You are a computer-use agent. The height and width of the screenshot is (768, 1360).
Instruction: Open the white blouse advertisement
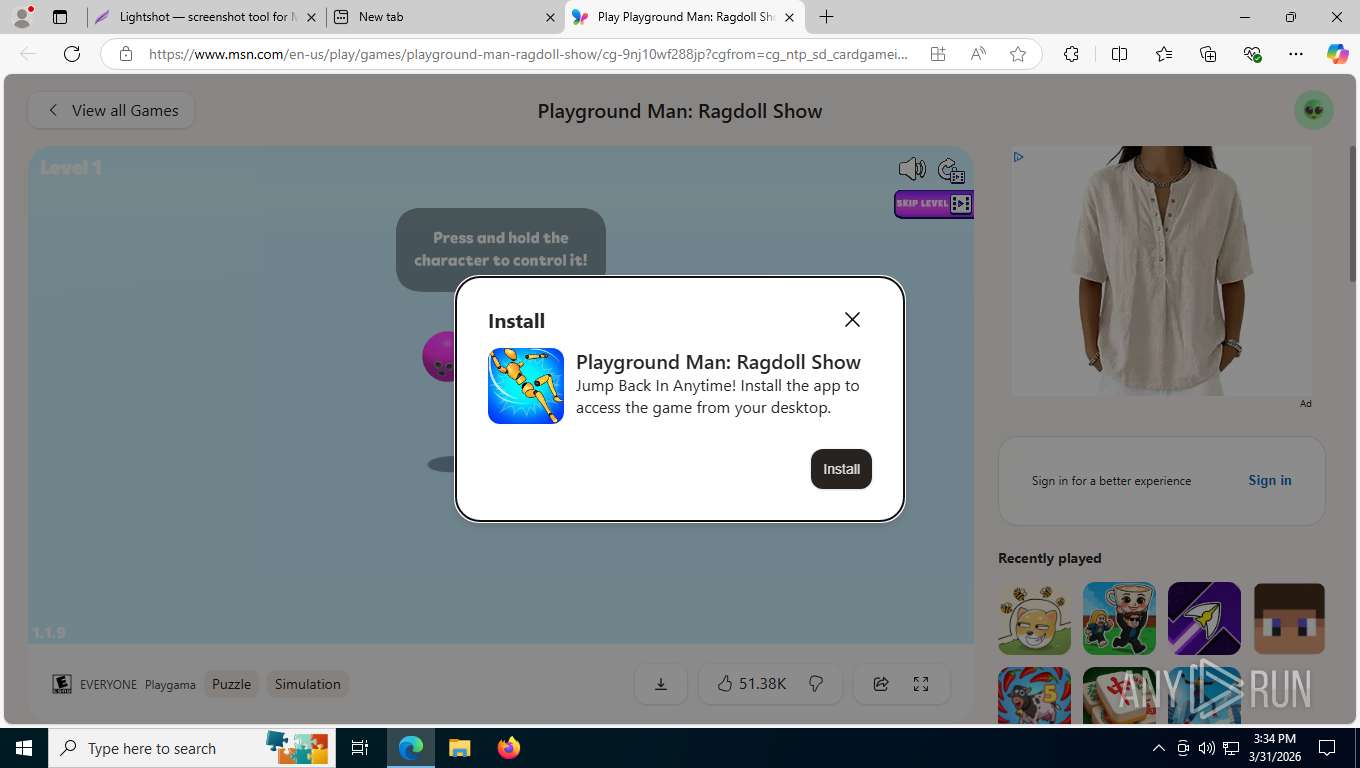pyautogui.click(x=1162, y=271)
